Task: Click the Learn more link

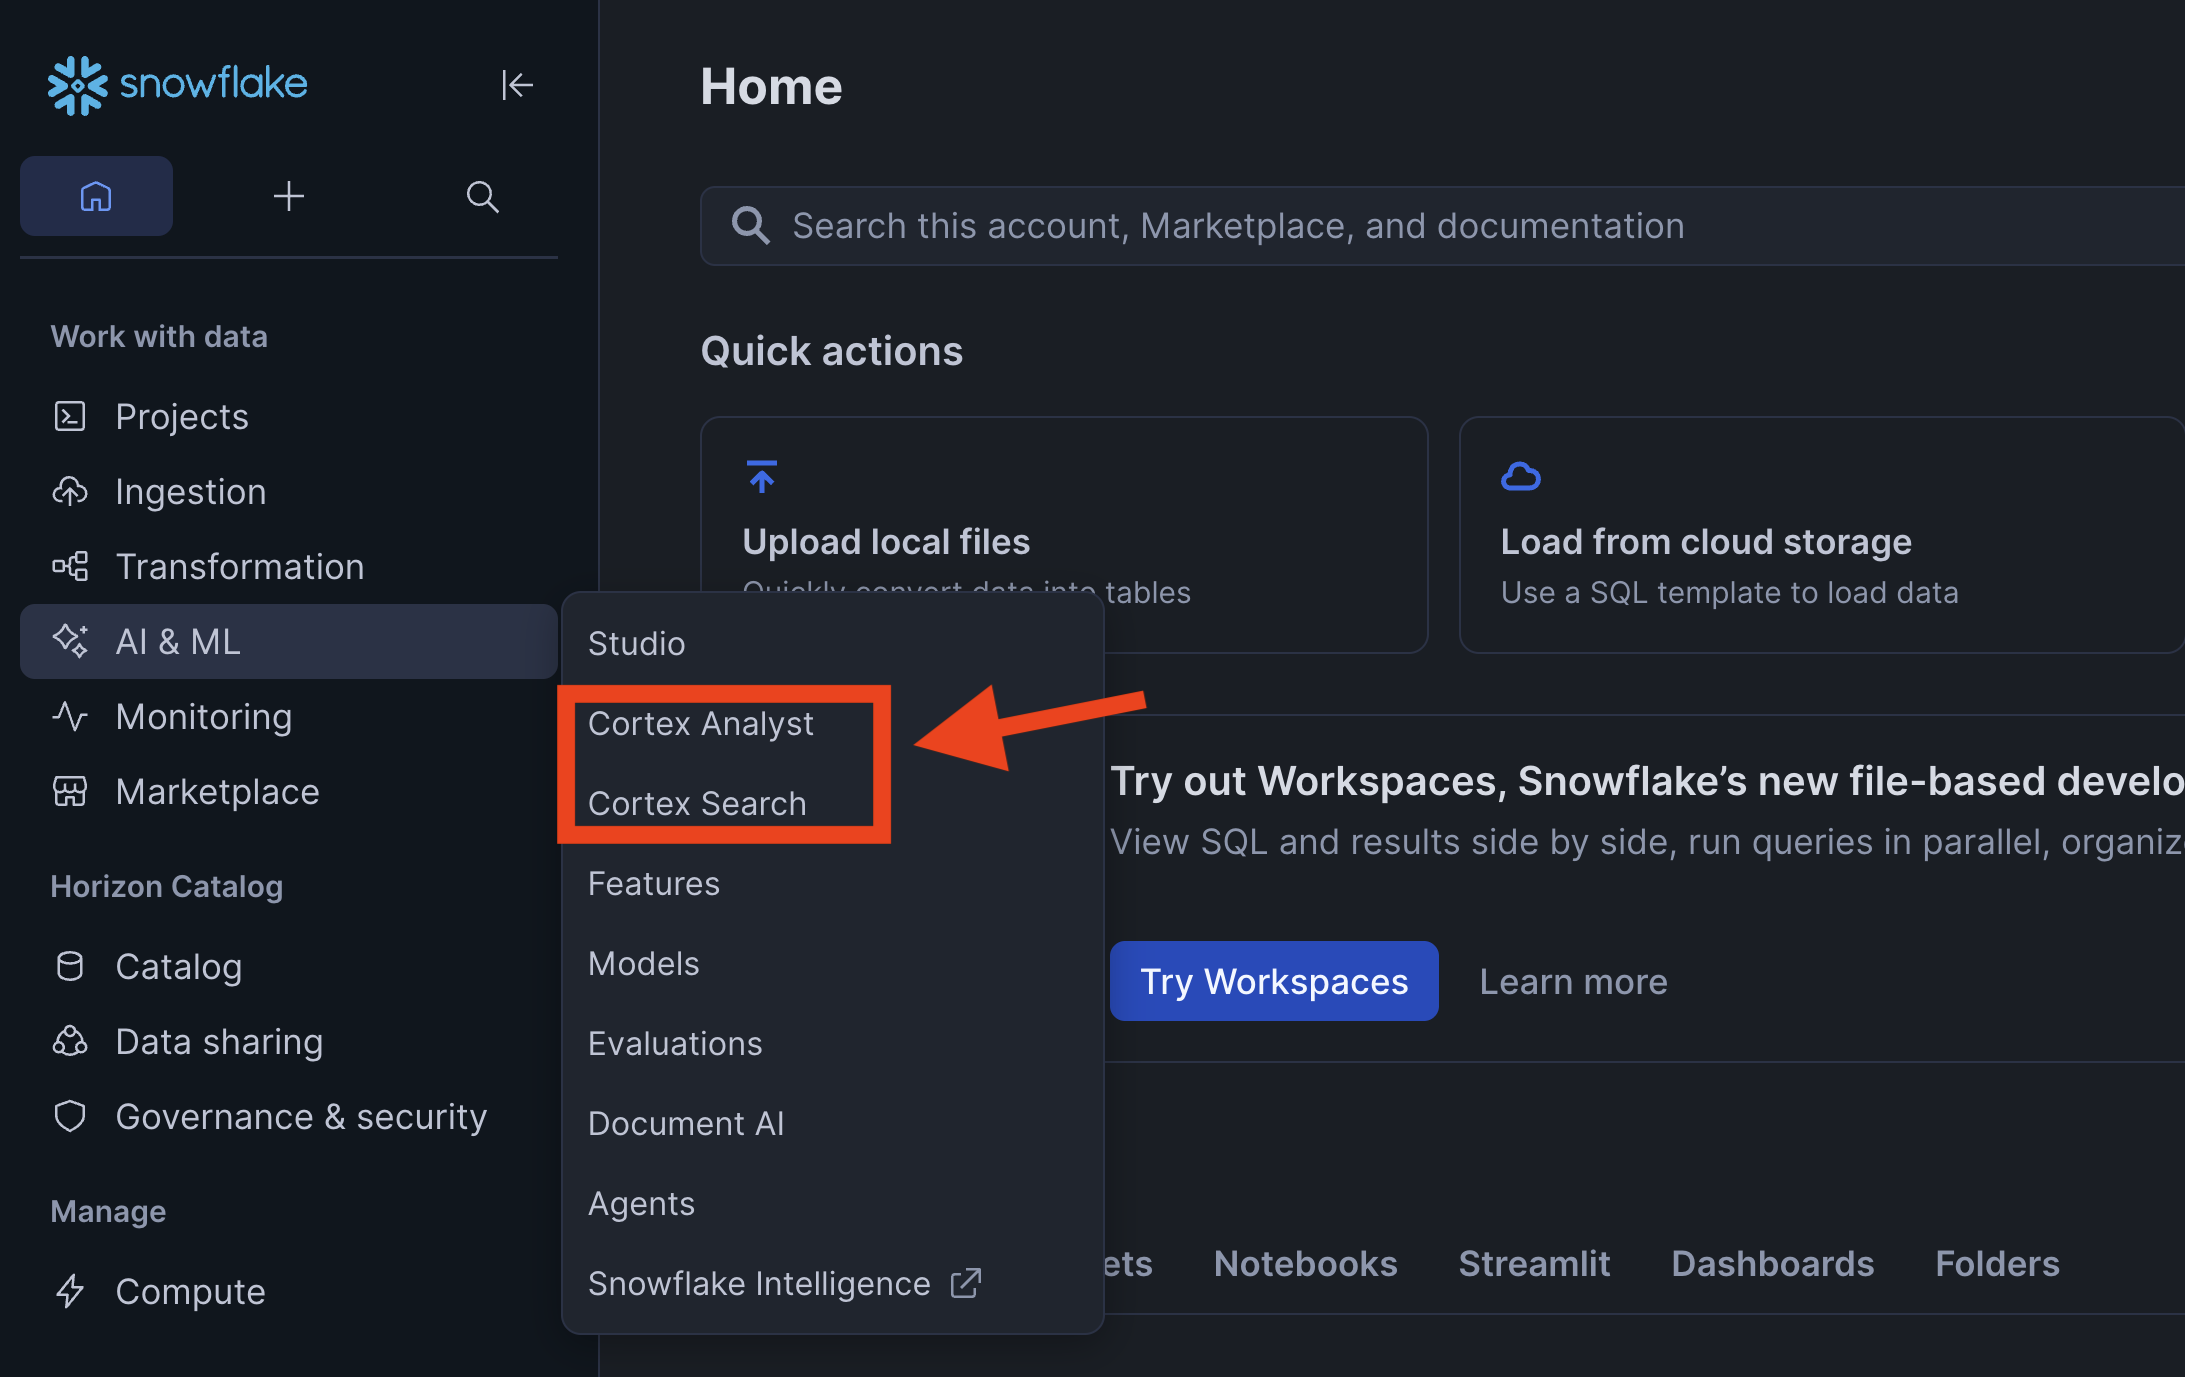Action: coord(1573,981)
